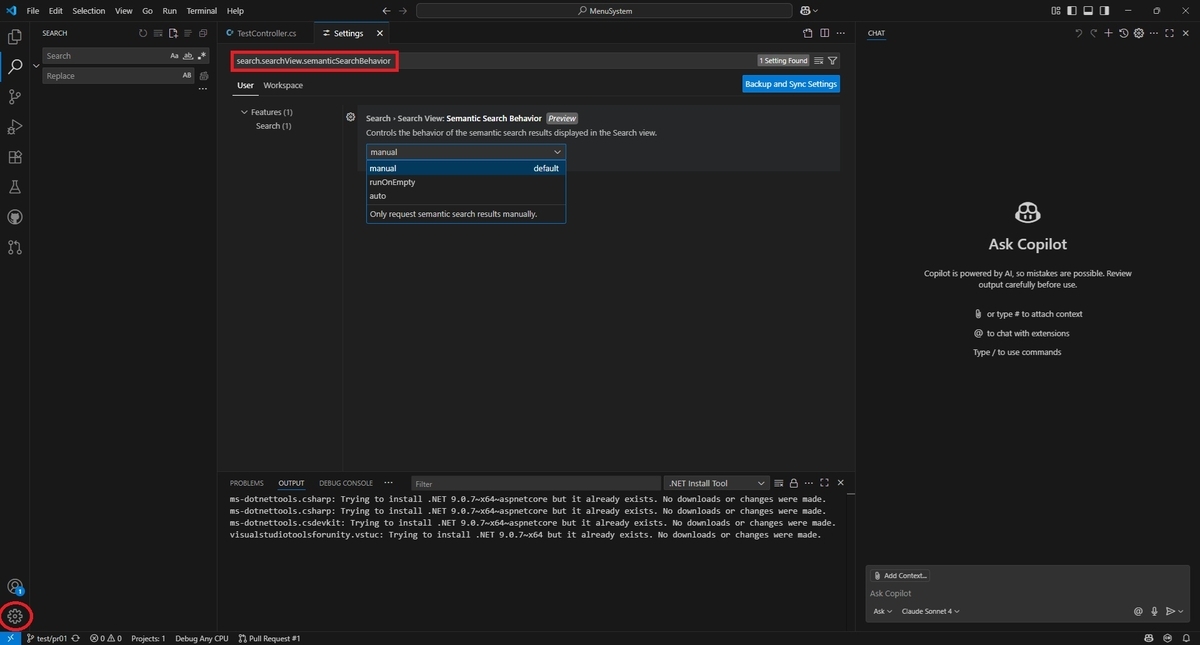Open the Copilot title bar dropdown
The width and height of the screenshot is (1200, 645).
click(809, 10)
